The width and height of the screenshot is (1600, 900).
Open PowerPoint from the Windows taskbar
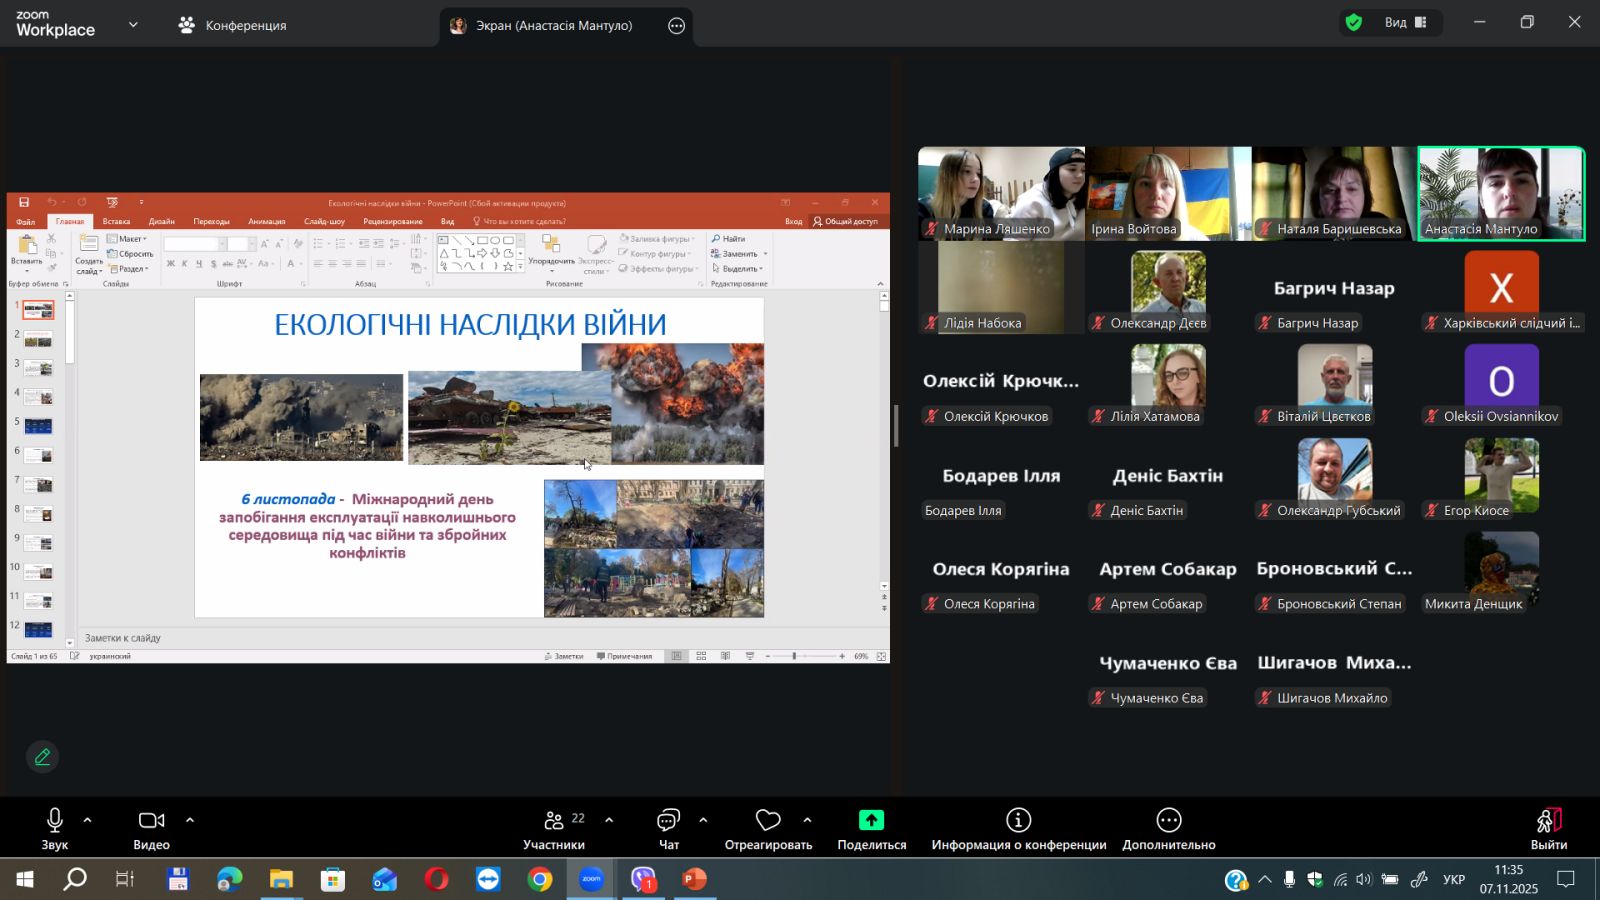coord(694,879)
